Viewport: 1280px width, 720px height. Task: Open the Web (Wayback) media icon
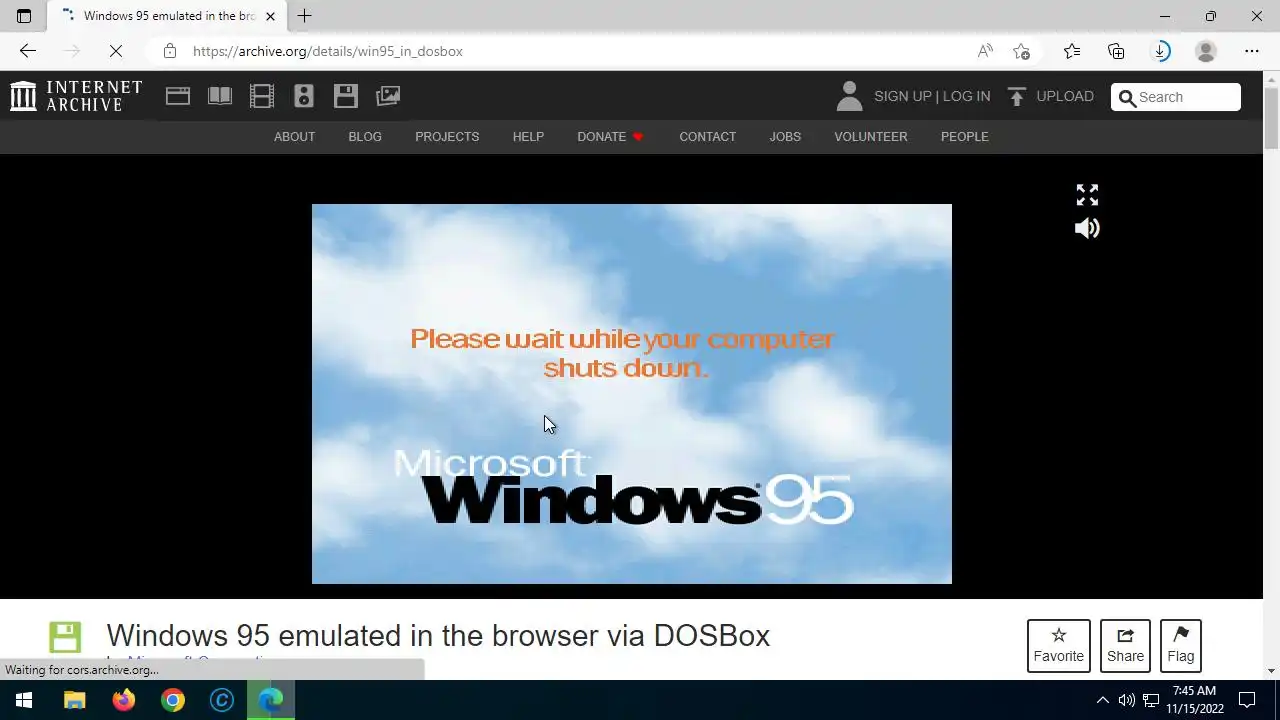178,96
